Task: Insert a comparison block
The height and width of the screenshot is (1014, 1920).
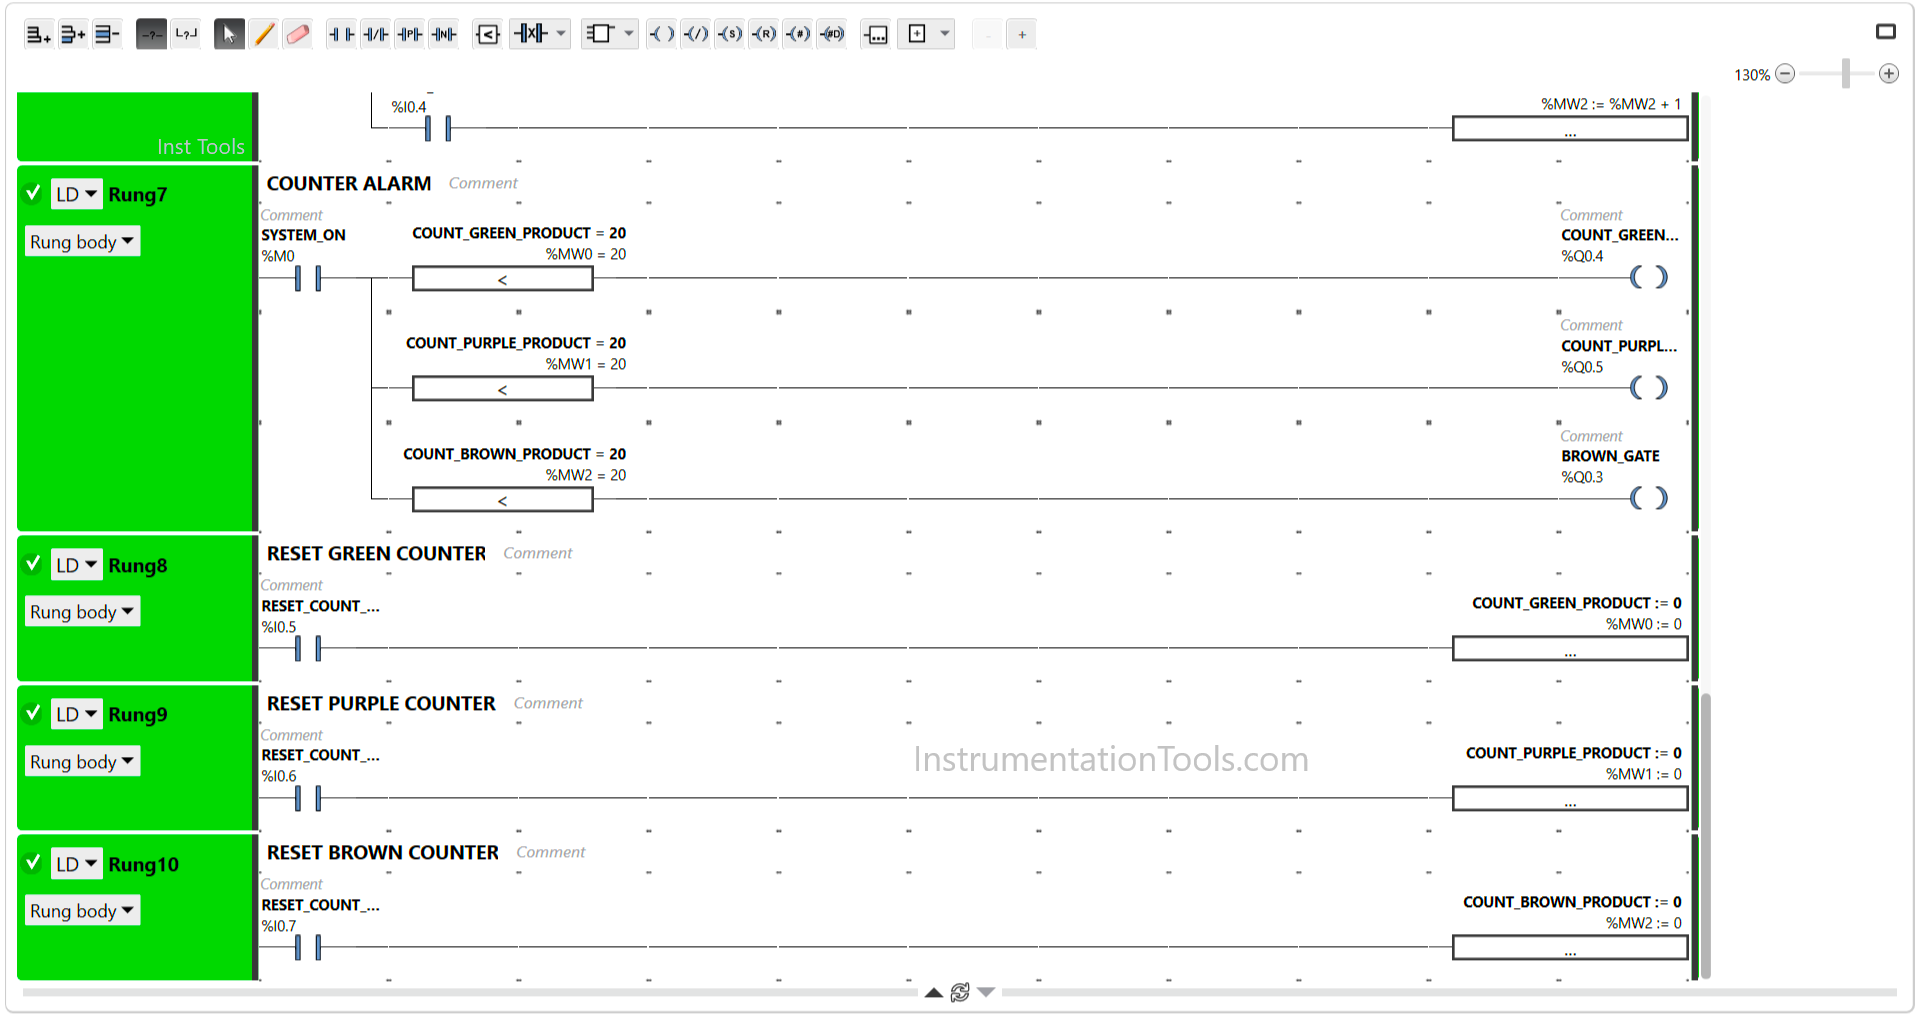Action: click(488, 34)
